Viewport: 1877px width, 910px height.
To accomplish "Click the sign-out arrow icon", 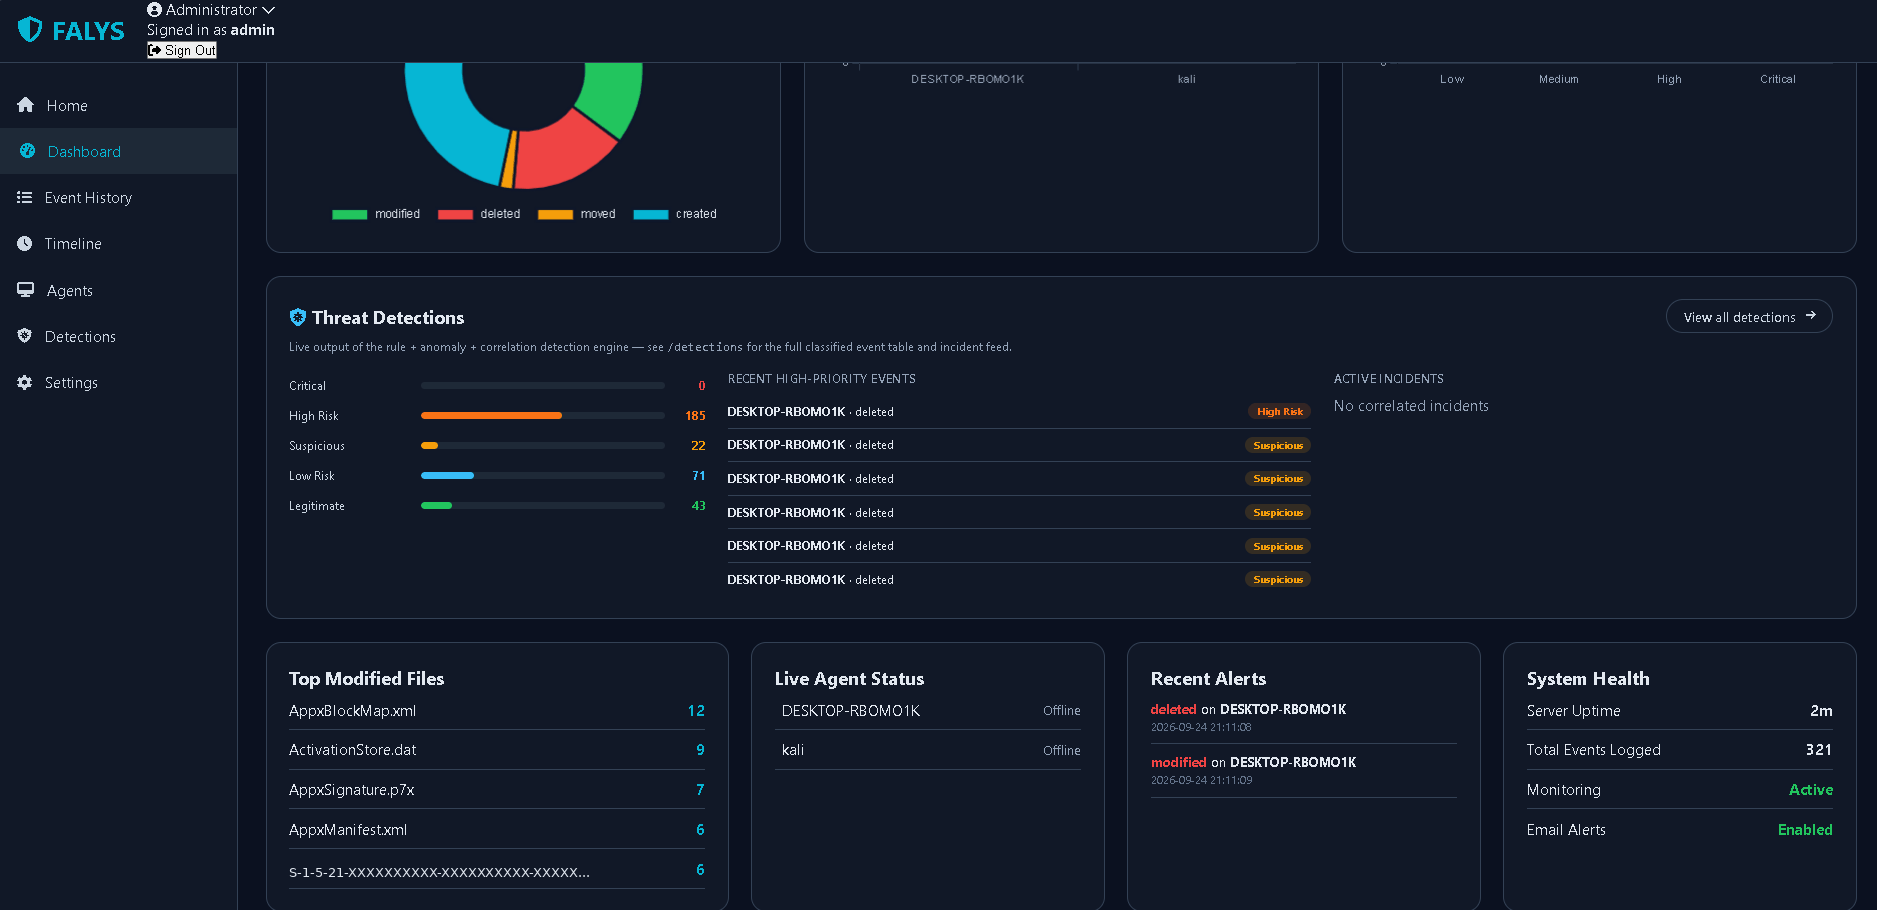I will pyautogui.click(x=155, y=50).
